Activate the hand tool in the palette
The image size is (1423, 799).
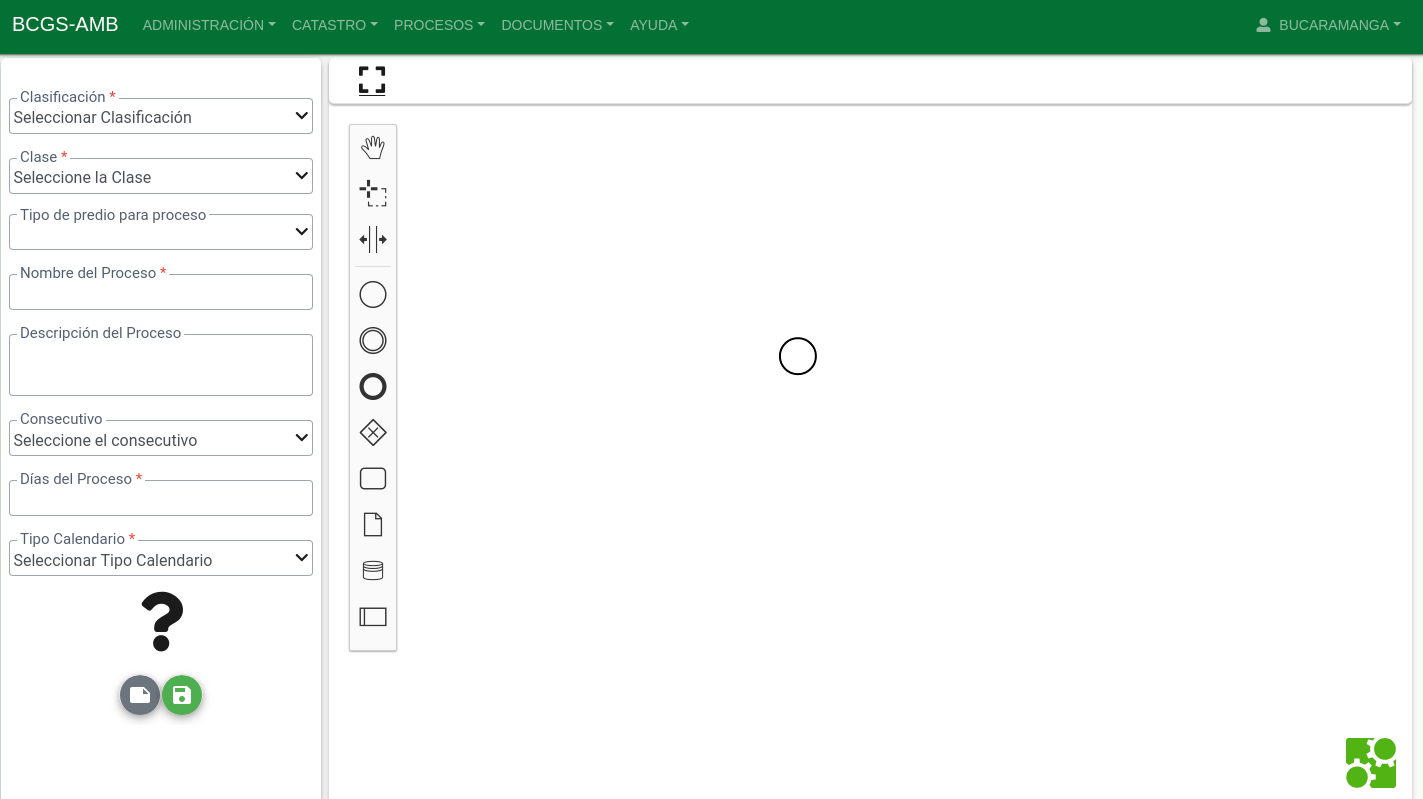pos(373,148)
